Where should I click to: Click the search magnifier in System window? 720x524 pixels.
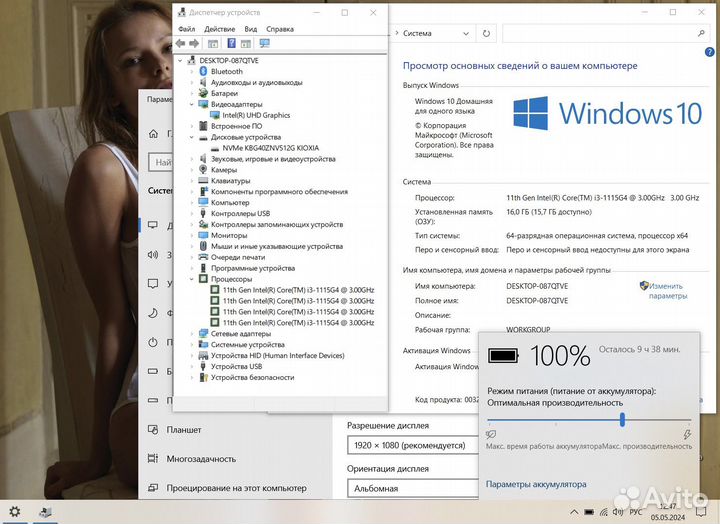click(x=701, y=33)
